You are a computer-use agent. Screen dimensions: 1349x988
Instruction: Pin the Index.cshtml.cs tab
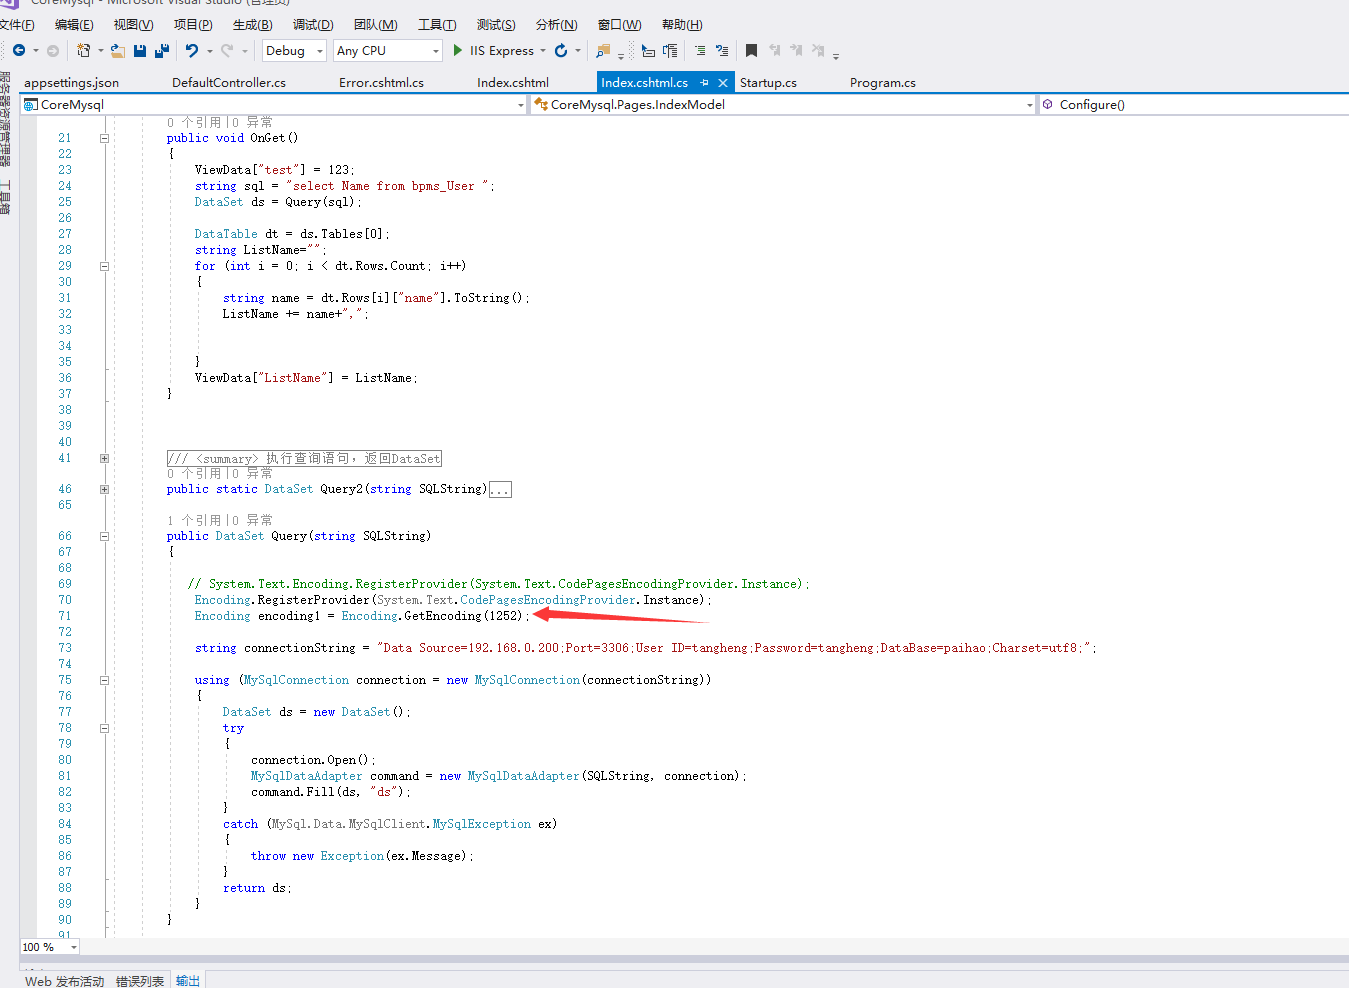pos(705,83)
